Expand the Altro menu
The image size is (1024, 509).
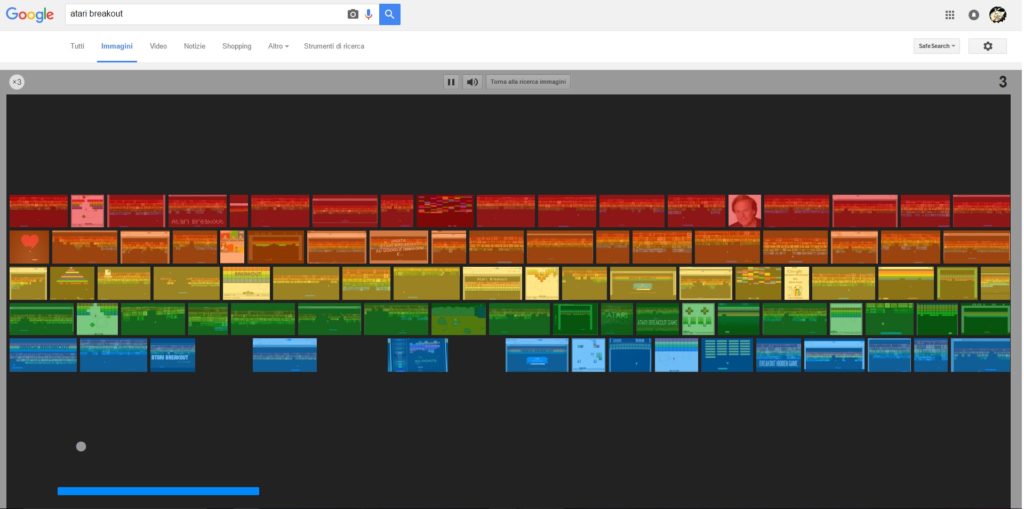coord(278,46)
